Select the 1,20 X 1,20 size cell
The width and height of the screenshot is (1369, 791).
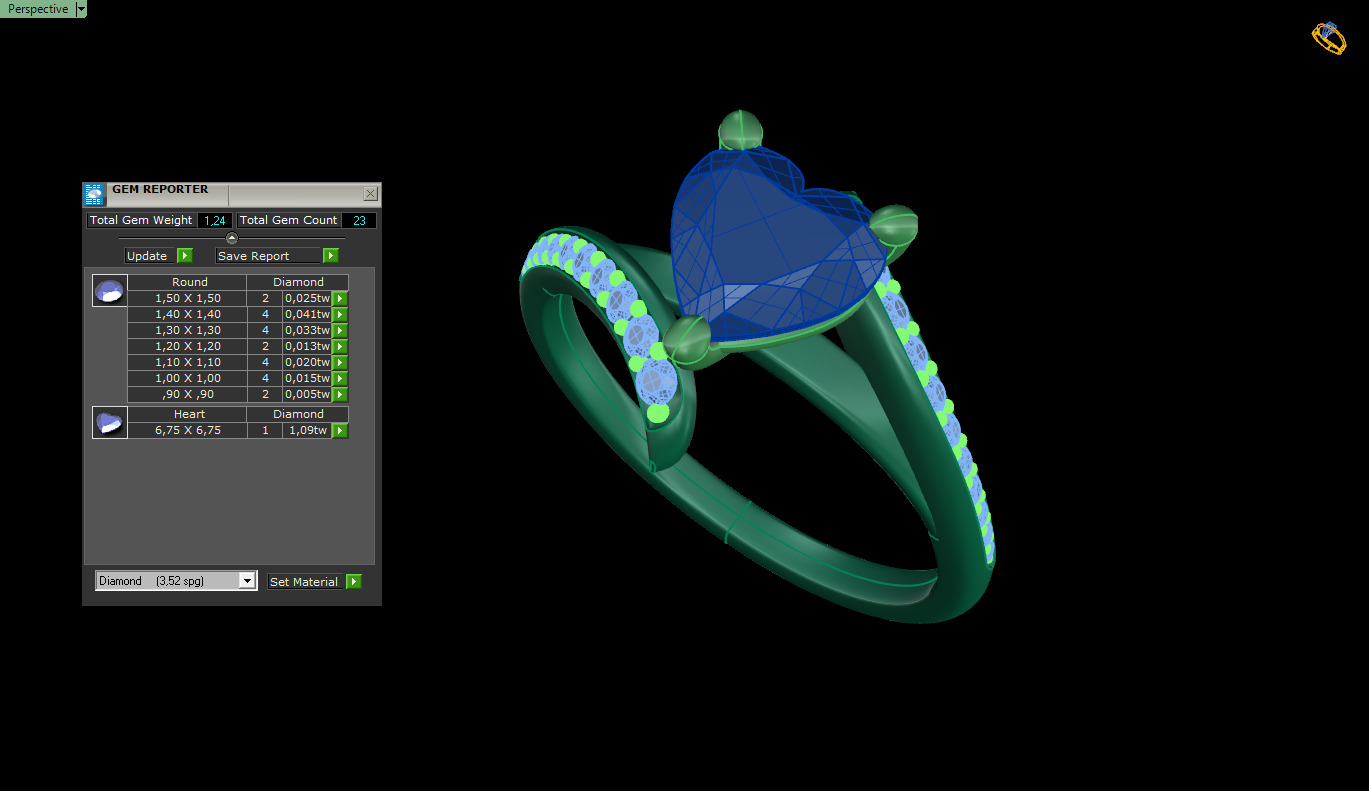click(x=188, y=346)
